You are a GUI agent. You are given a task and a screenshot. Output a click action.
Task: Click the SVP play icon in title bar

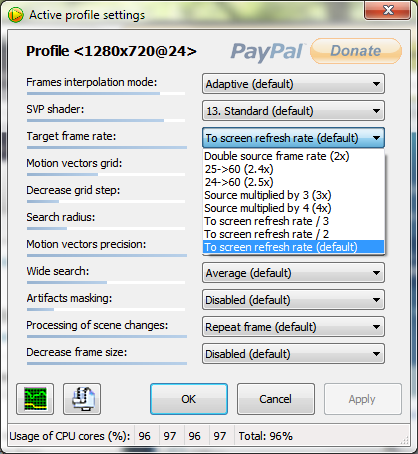pos(15,15)
